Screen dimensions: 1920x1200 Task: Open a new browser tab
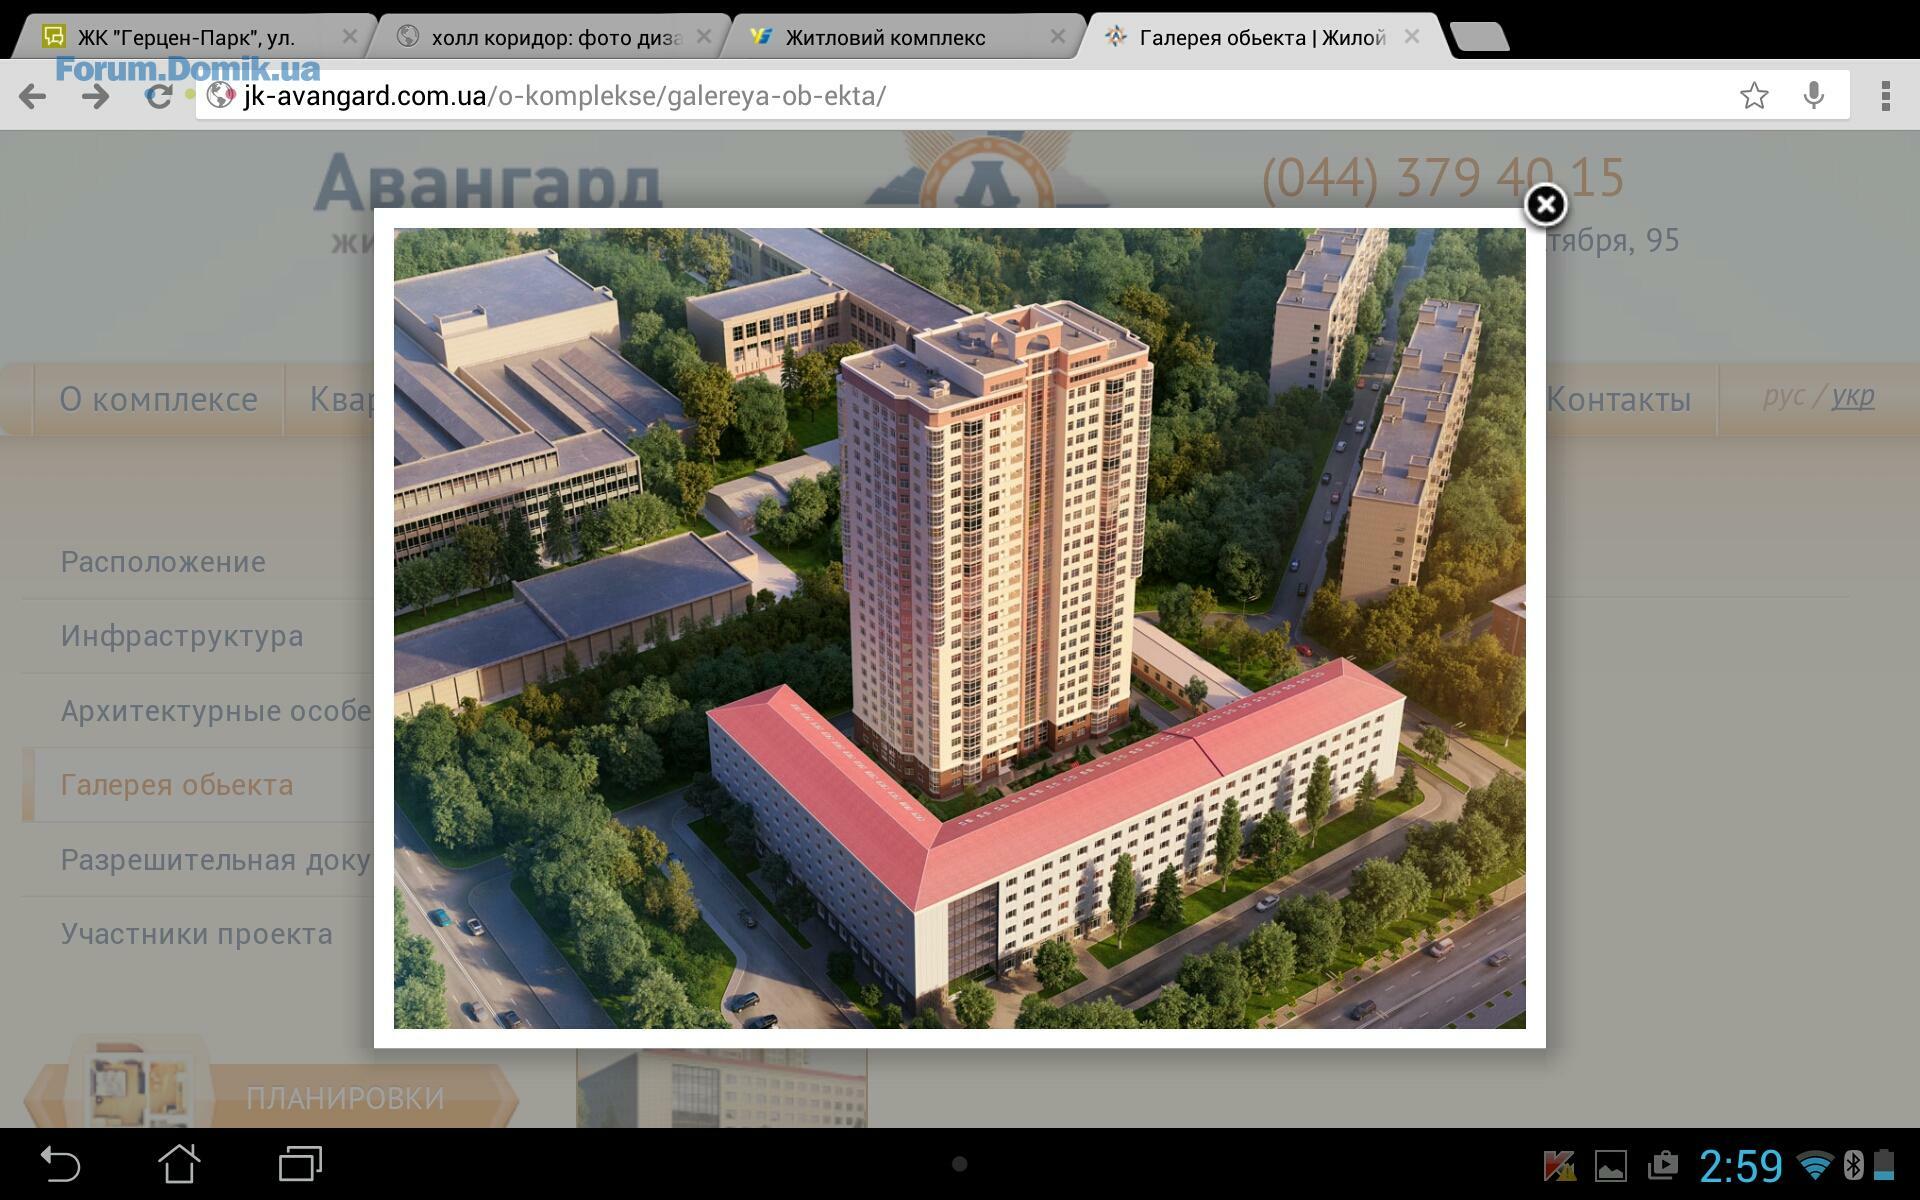(x=1479, y=37)
